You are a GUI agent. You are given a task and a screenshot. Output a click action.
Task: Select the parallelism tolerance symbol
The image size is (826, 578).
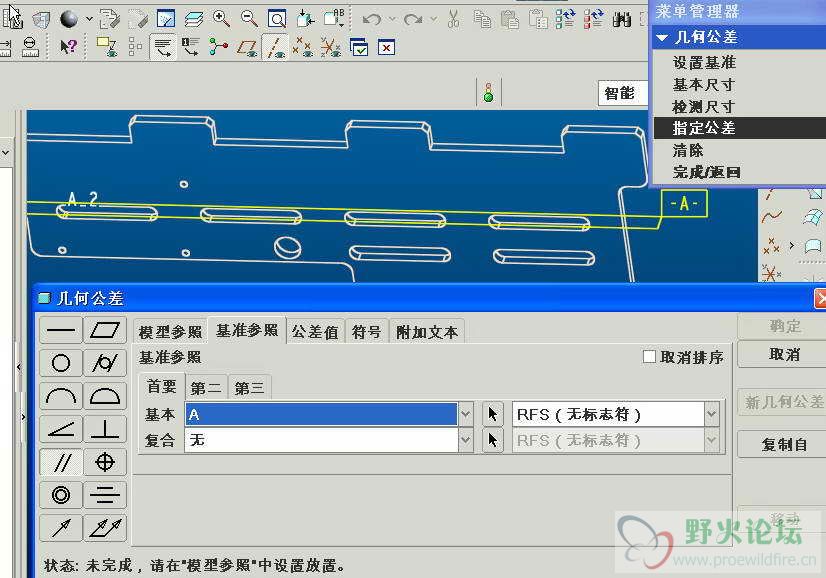pyautogui.click(x=61, y=462)
